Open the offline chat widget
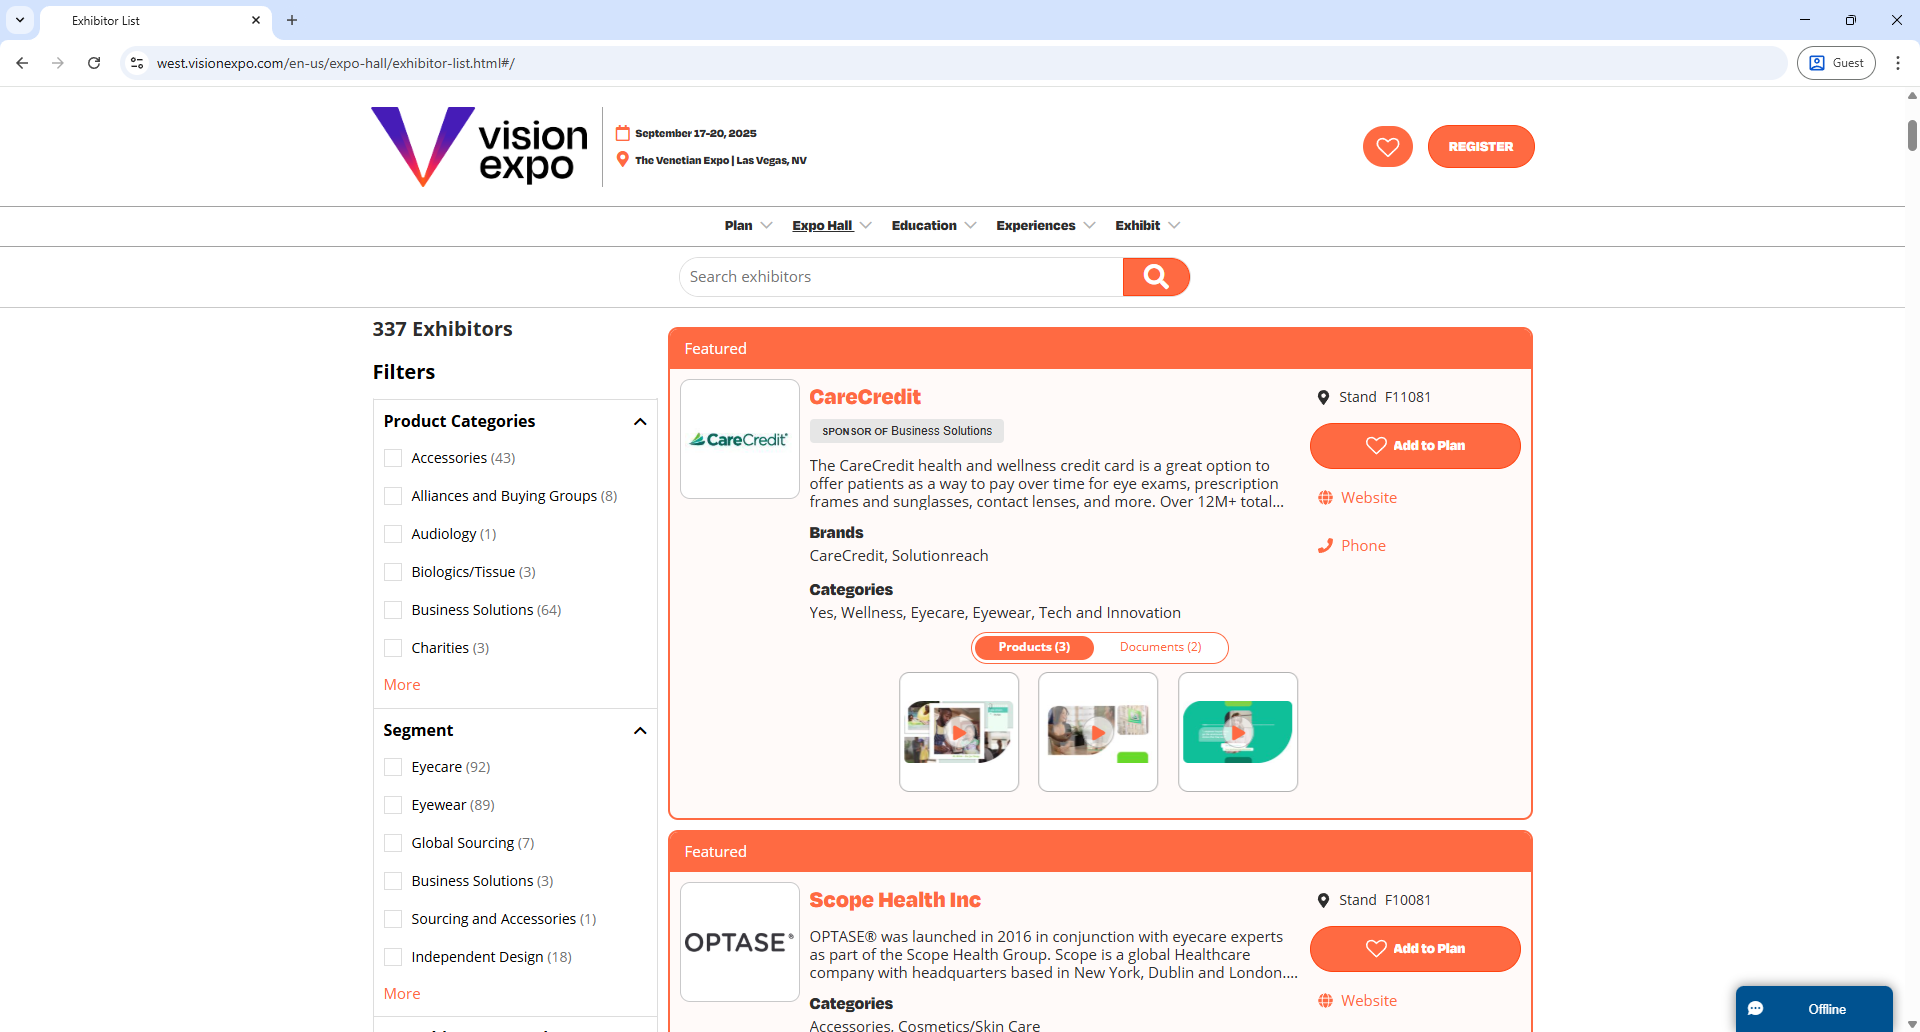 [x=1813, y=1009]
